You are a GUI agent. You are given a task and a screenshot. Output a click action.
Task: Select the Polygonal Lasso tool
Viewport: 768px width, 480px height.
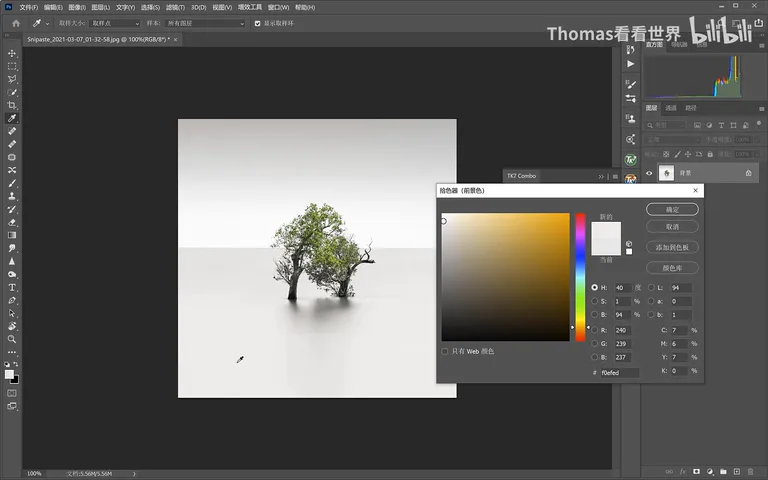click(12, 79)
